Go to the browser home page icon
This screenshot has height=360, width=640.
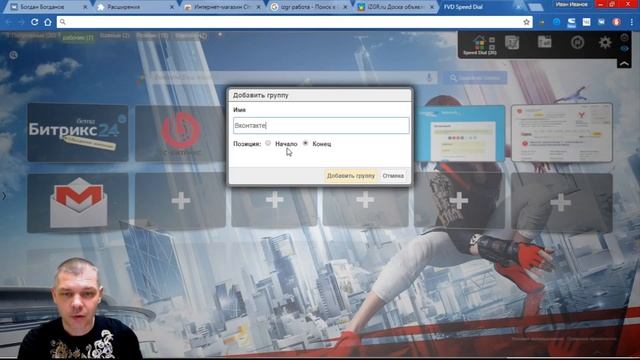tap(48, 22)
